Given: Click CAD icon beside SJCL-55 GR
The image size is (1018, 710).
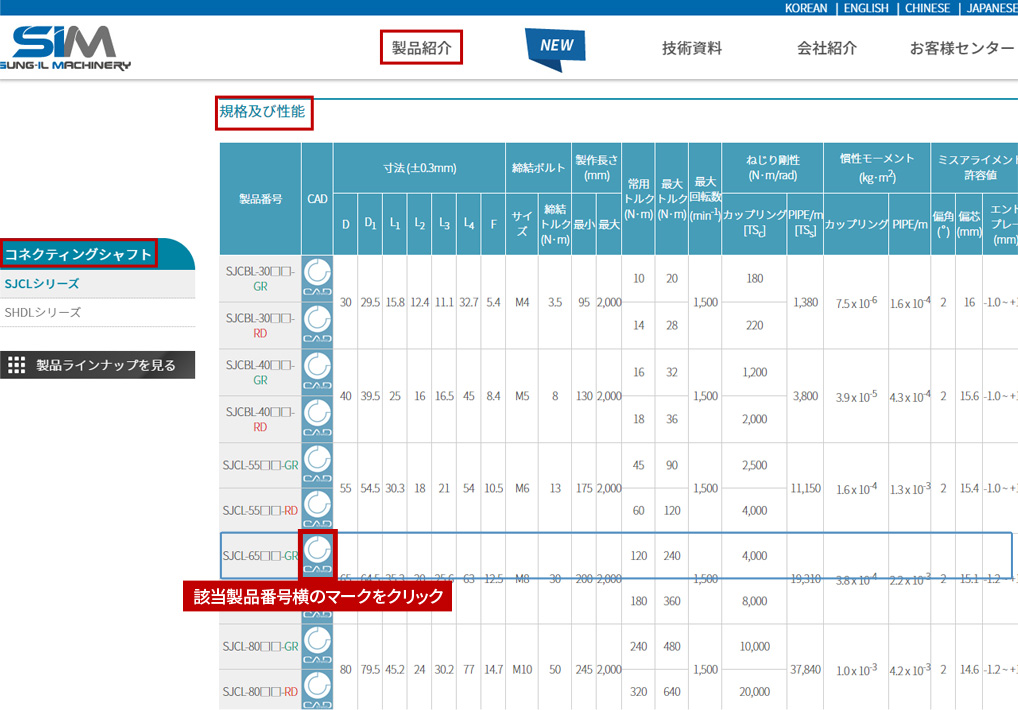Looking at the screenshot, I should [x=317, y=465].
